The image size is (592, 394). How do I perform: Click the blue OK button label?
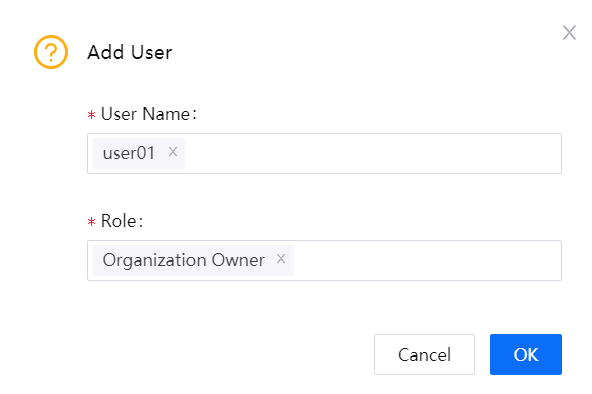(526, 355)
